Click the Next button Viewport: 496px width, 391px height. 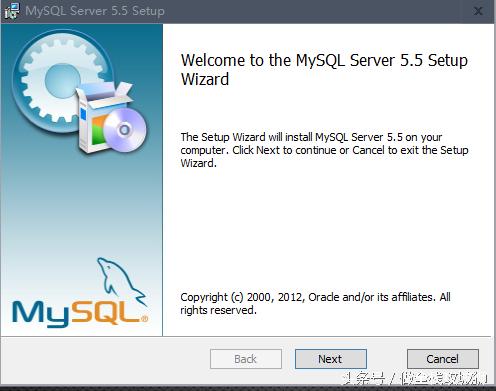331,359
